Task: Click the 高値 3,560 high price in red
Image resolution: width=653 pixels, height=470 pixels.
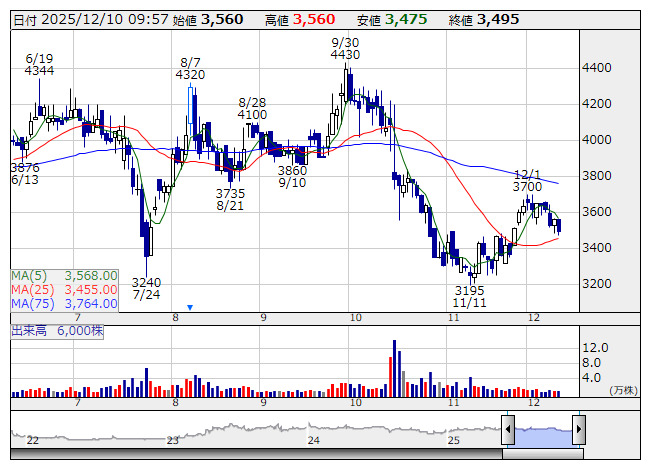Action: (300, 20)
